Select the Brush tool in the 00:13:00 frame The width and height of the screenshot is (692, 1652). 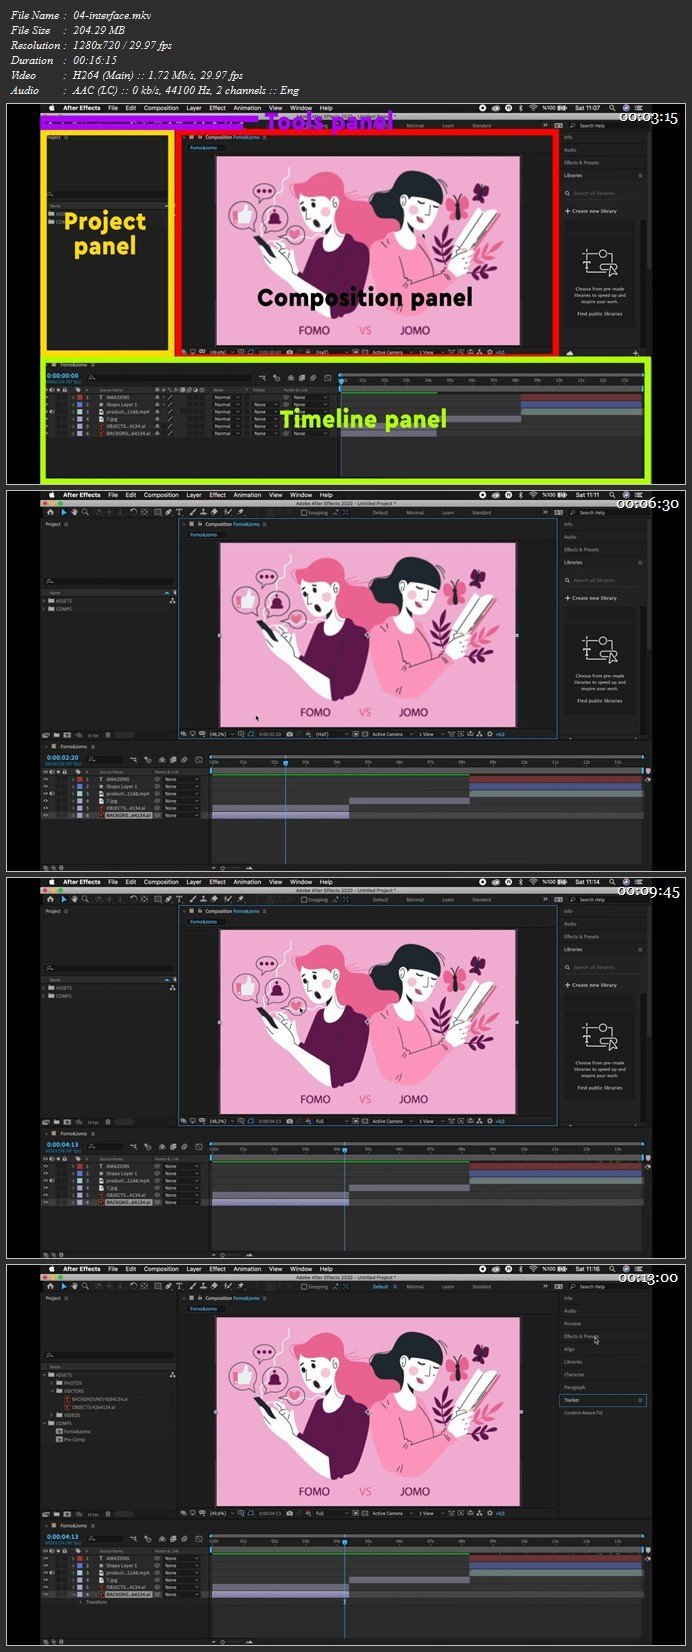(x=192, y=1286)
